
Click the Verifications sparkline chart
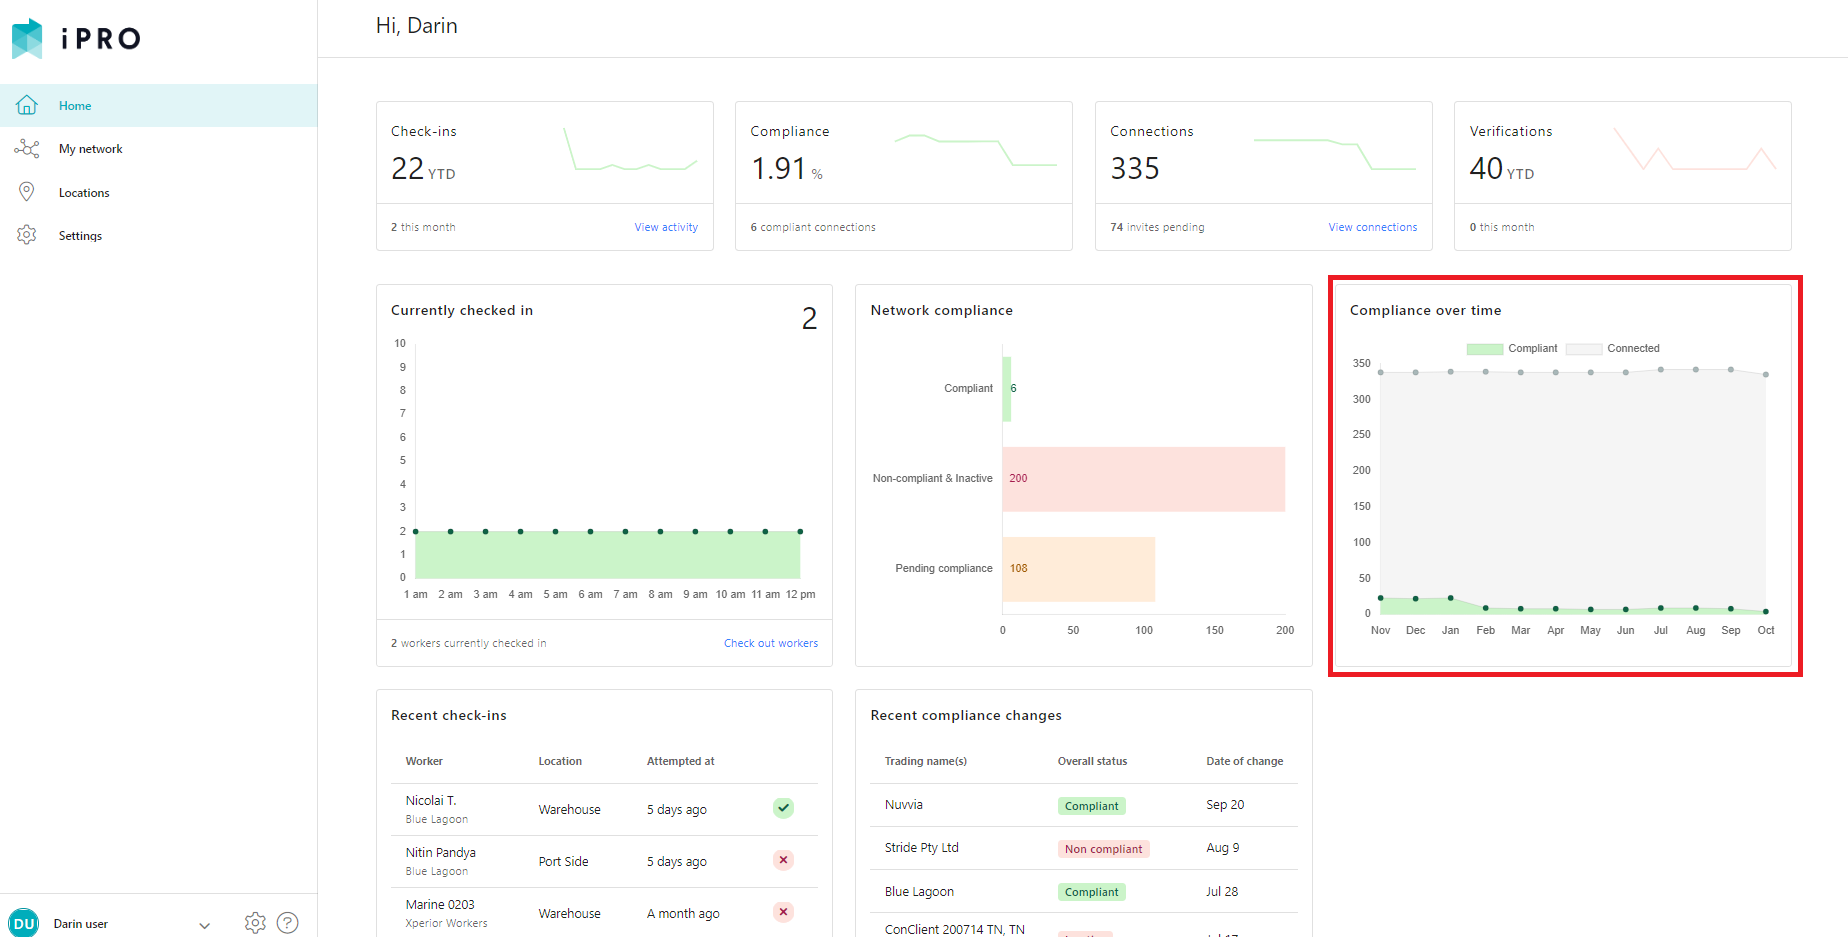(1694, 150)
